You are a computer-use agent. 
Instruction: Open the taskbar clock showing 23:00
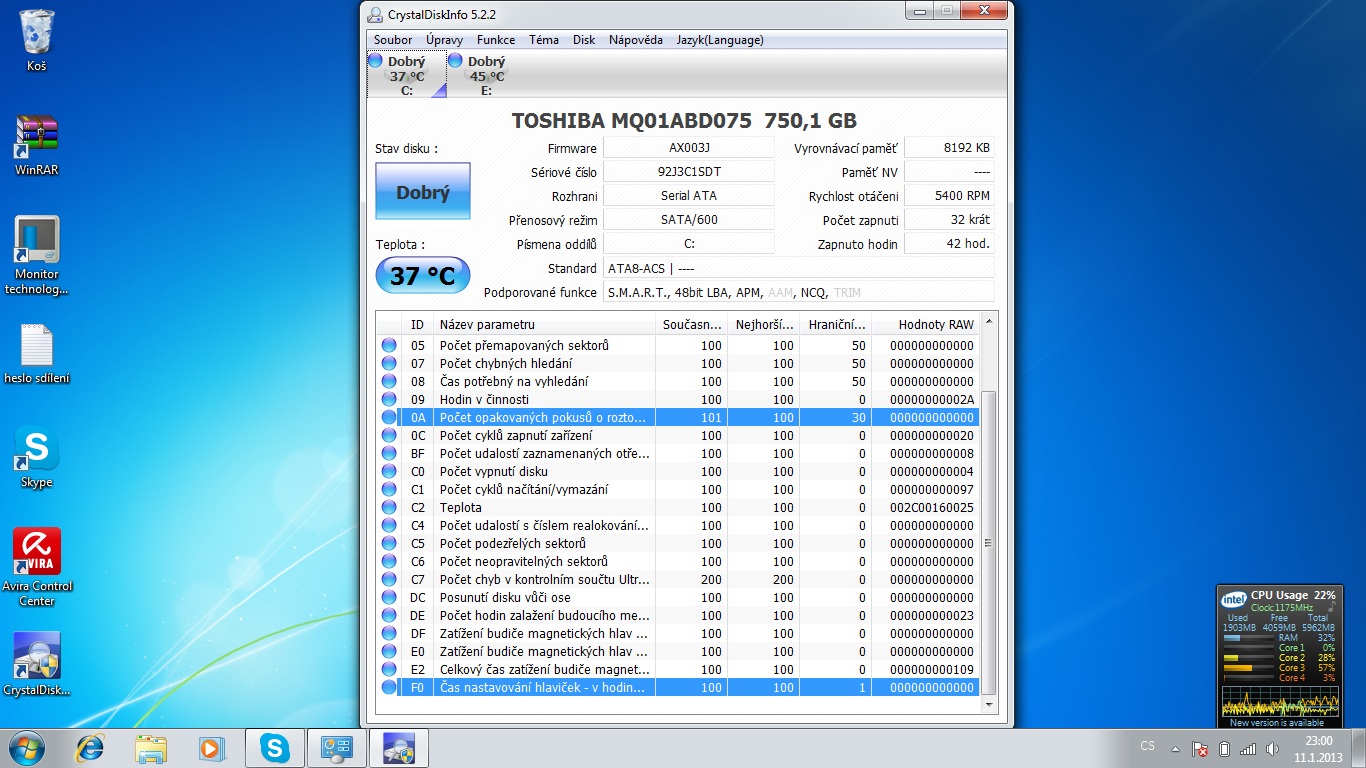pyautogui.click(x=1319, y=748)
